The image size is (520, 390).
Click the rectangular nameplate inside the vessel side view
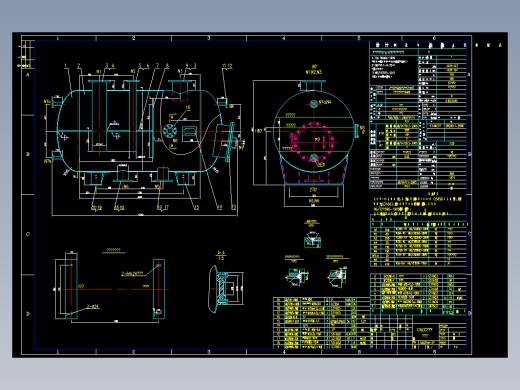point(190,131)
